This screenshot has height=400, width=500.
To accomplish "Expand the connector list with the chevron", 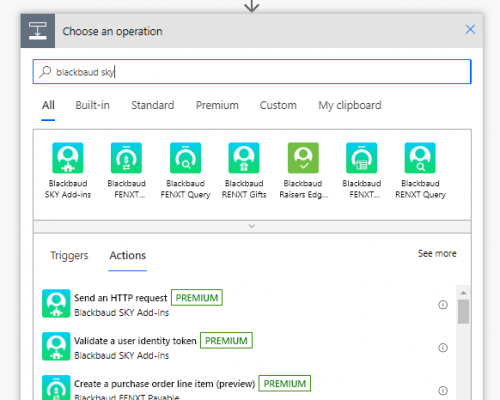I will 252,226.
